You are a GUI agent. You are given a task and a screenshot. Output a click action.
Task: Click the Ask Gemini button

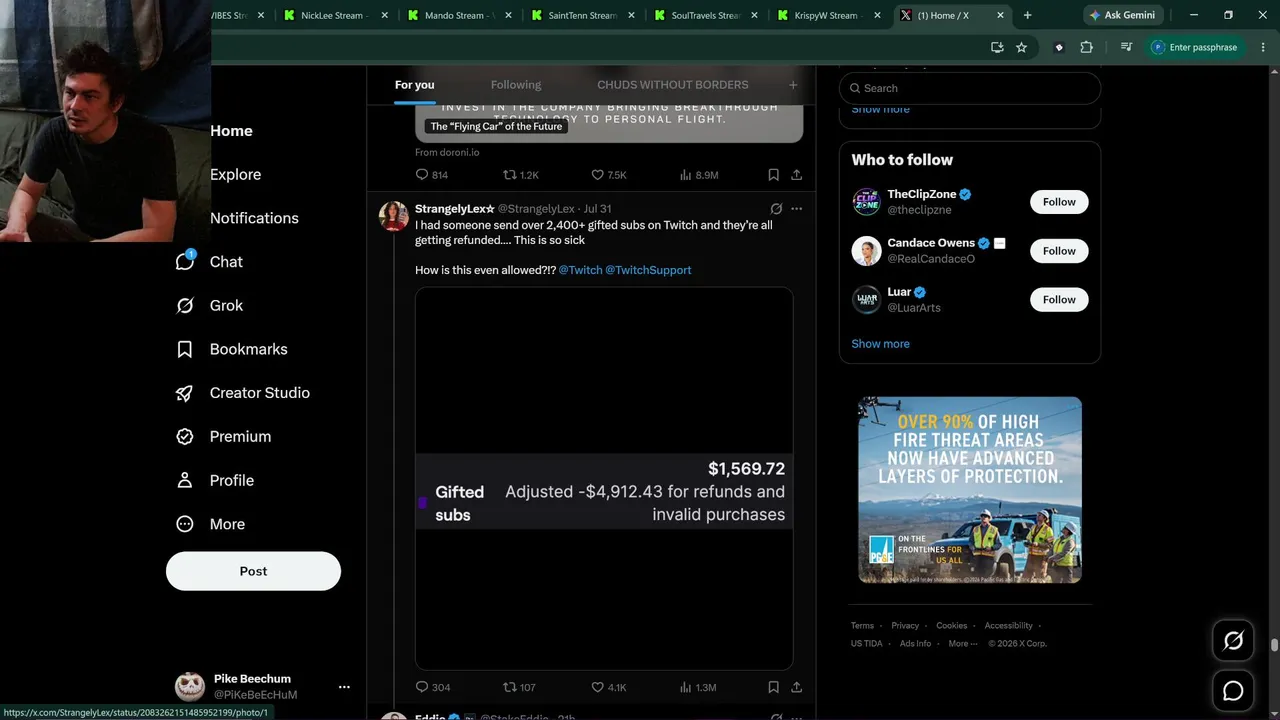[1122, 15]
